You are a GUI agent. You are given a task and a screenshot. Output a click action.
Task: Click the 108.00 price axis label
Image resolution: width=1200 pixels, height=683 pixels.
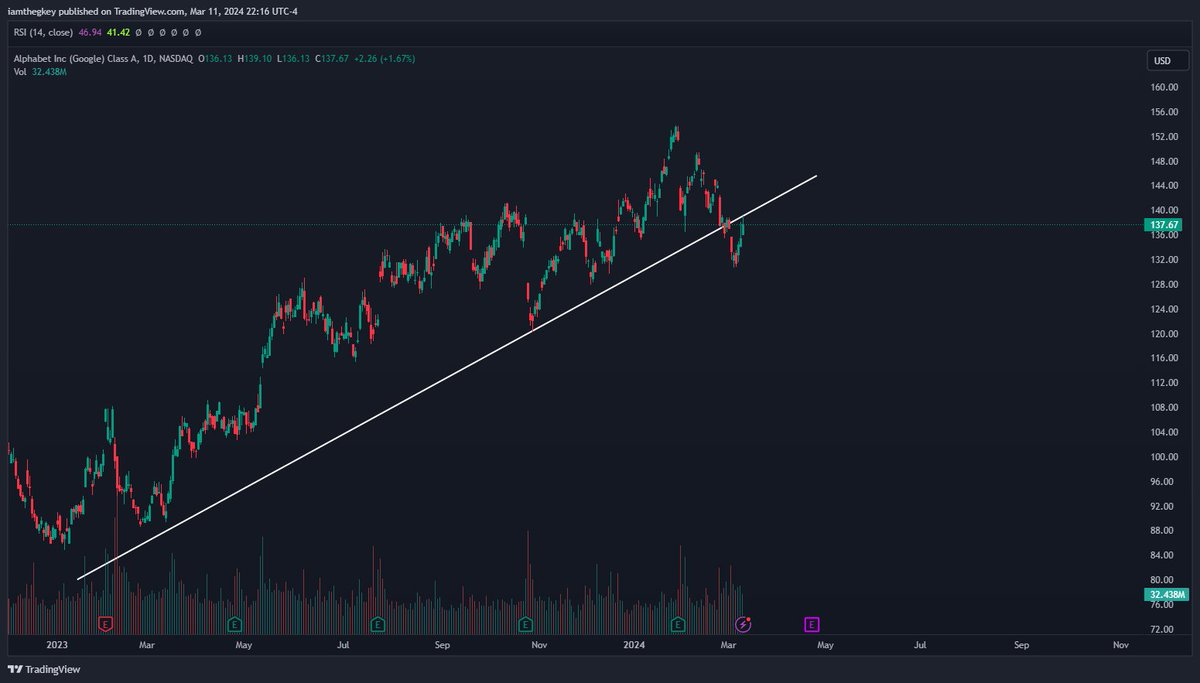point(1164,408)
